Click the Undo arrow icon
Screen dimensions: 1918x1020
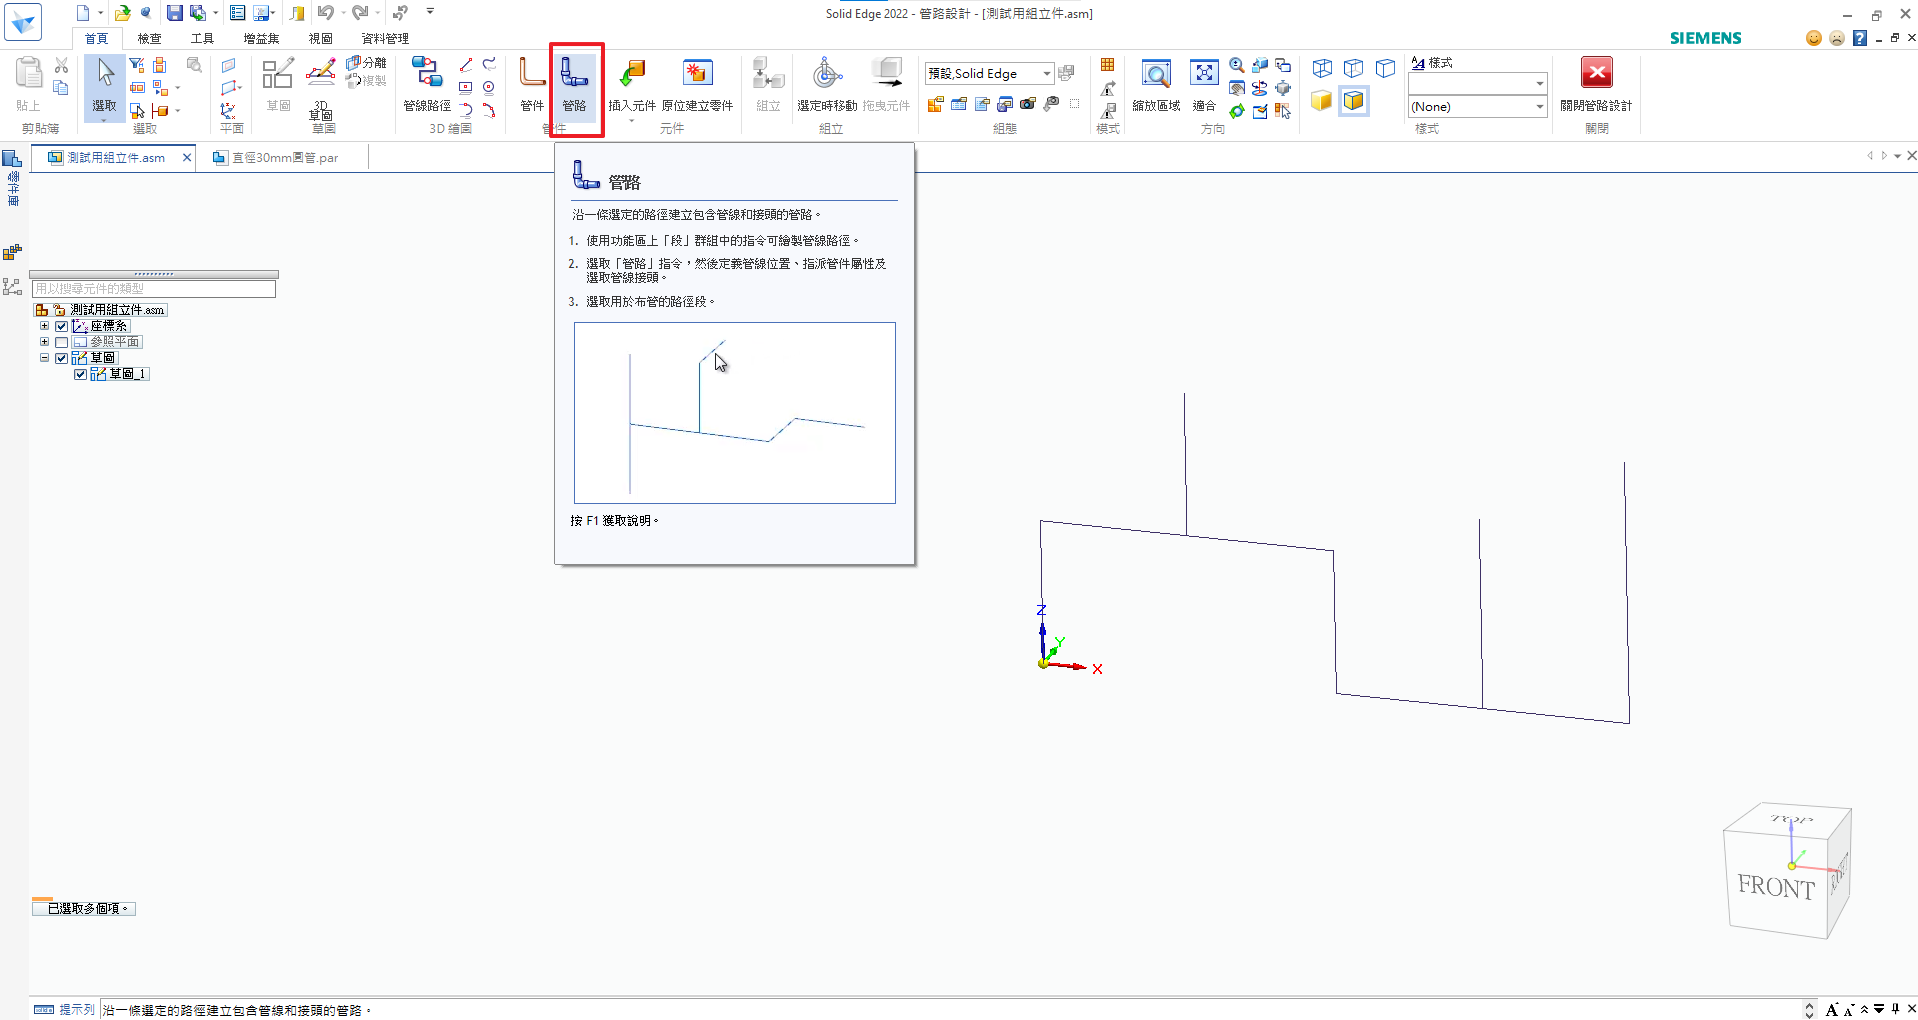(x=325, y=13)
